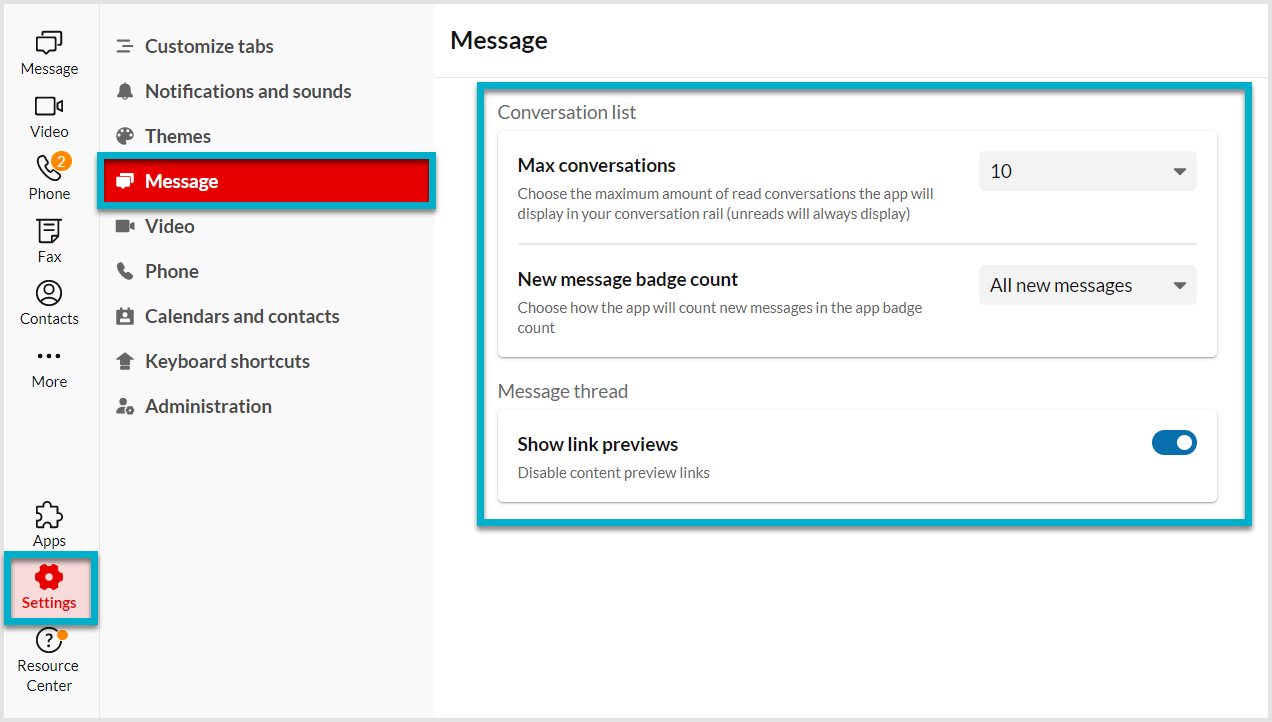The width and height of the screenshot is (1272, 722).
Task: Open the All new messages dropdown
Action: coord(1088,285)
